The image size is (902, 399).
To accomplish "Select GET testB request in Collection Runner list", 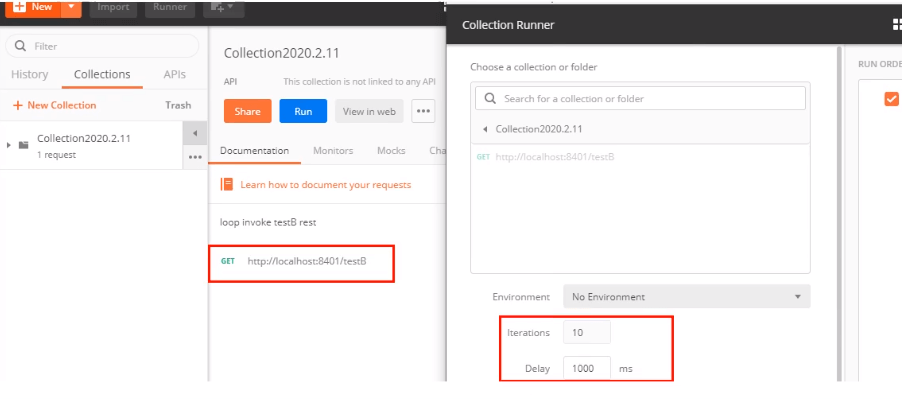I will tap(545, 156).
